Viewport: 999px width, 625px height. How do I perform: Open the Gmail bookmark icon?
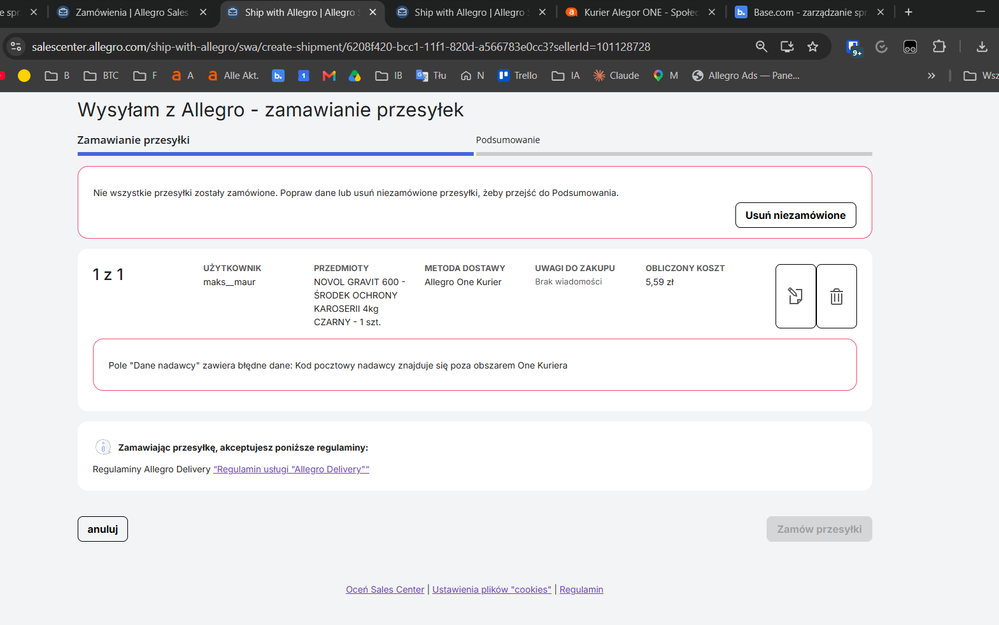point(329,76)
